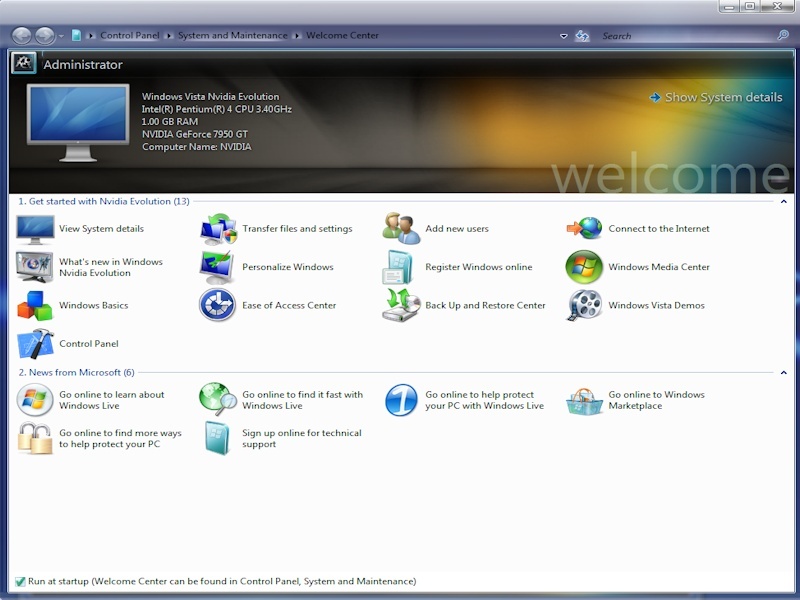This screenshot has width=800, height=600.
Task: Click the 'Personalize Windows' label
Action: pyautogui.click(x=288, y=267)
